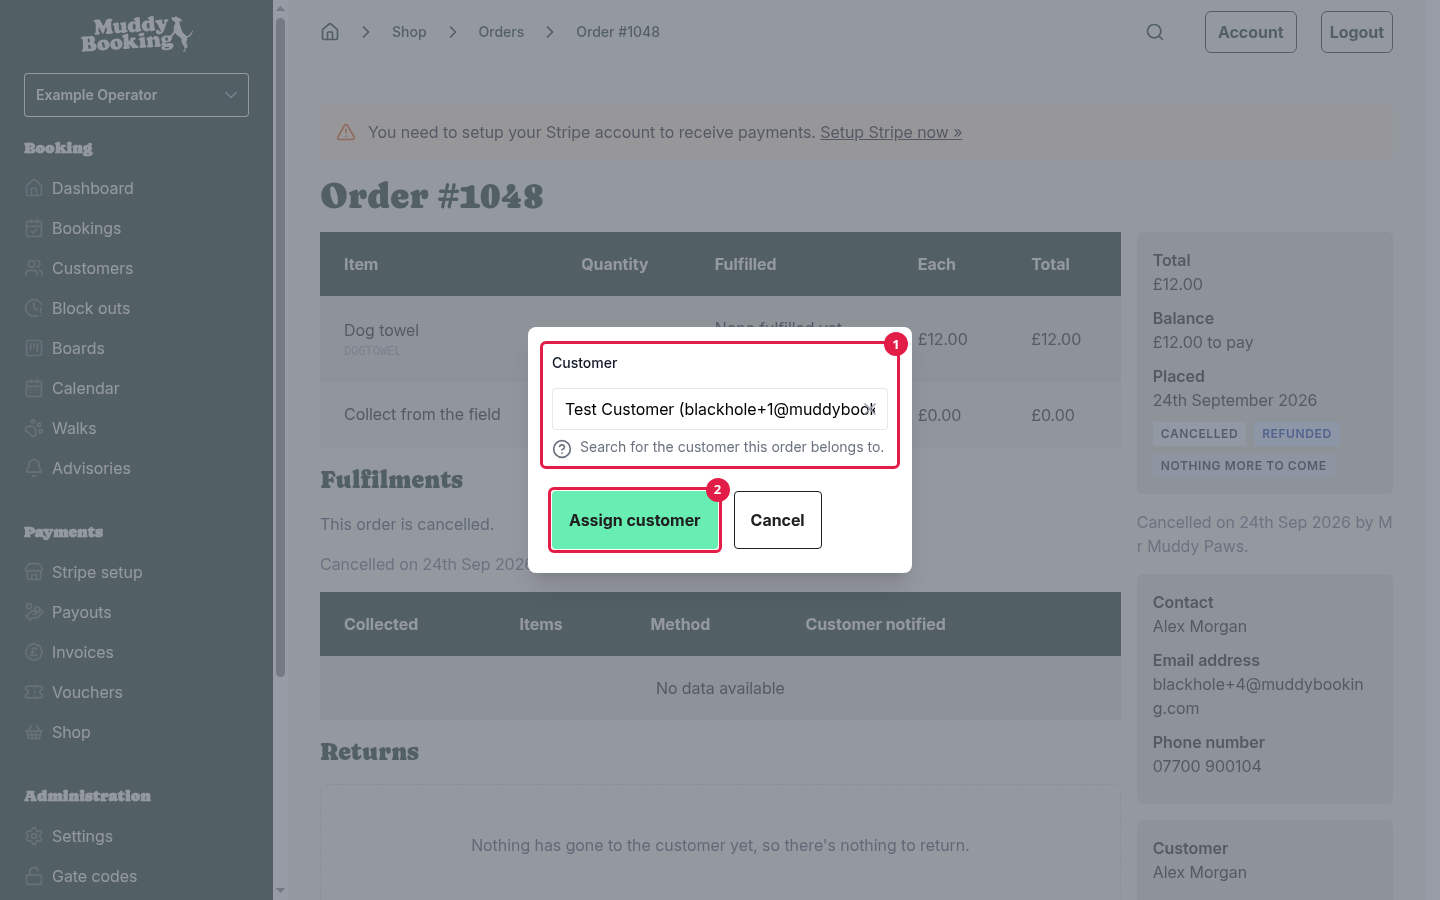Click the Payouts sidebar icon
The image size is (1440, 900).
pos(34,612)
